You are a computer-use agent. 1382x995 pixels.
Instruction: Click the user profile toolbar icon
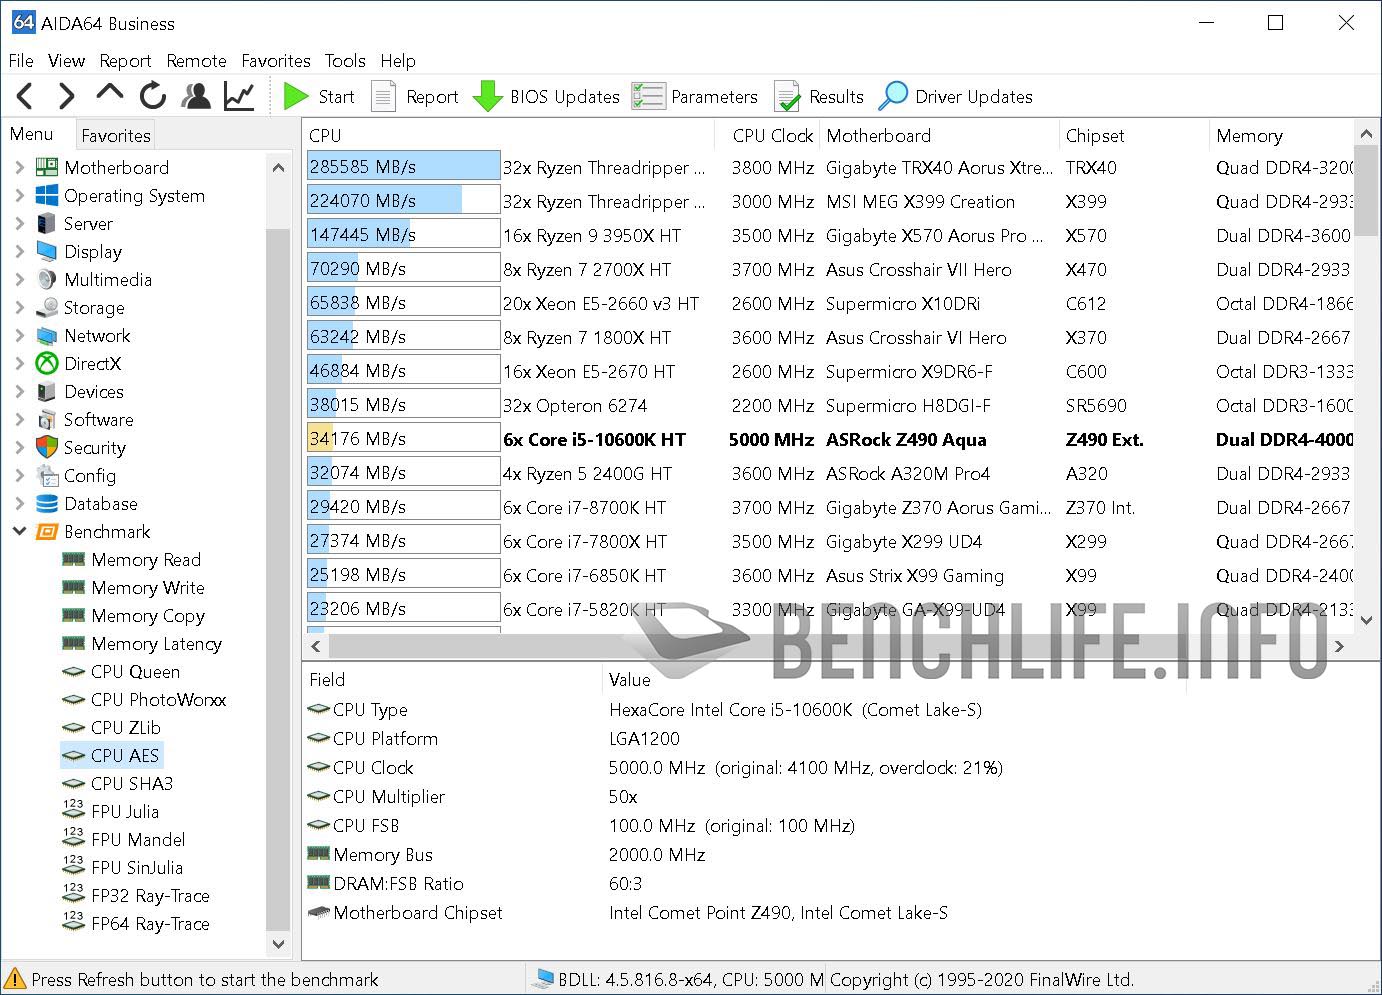point(197,96)
